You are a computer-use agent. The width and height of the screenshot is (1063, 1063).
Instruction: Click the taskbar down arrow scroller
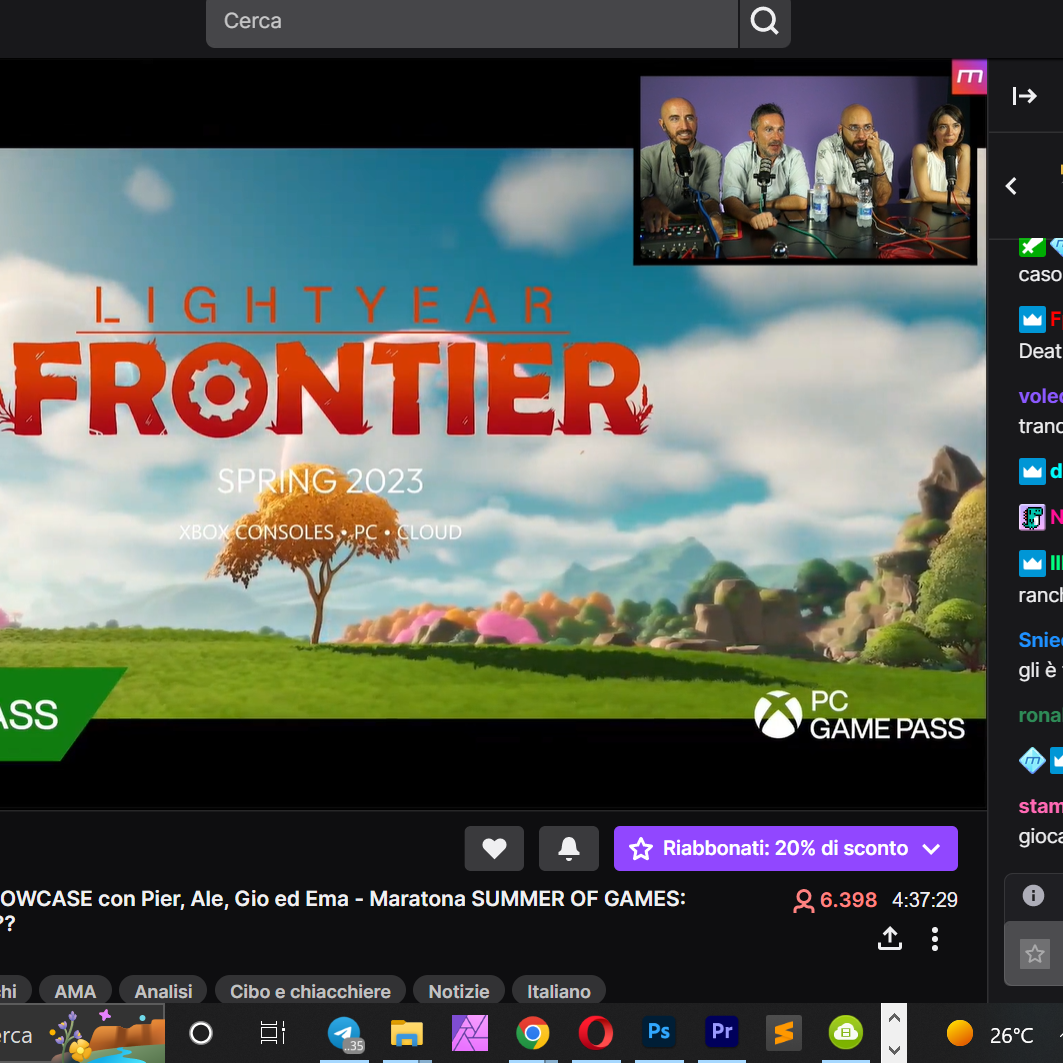(x=894, y=1049)
